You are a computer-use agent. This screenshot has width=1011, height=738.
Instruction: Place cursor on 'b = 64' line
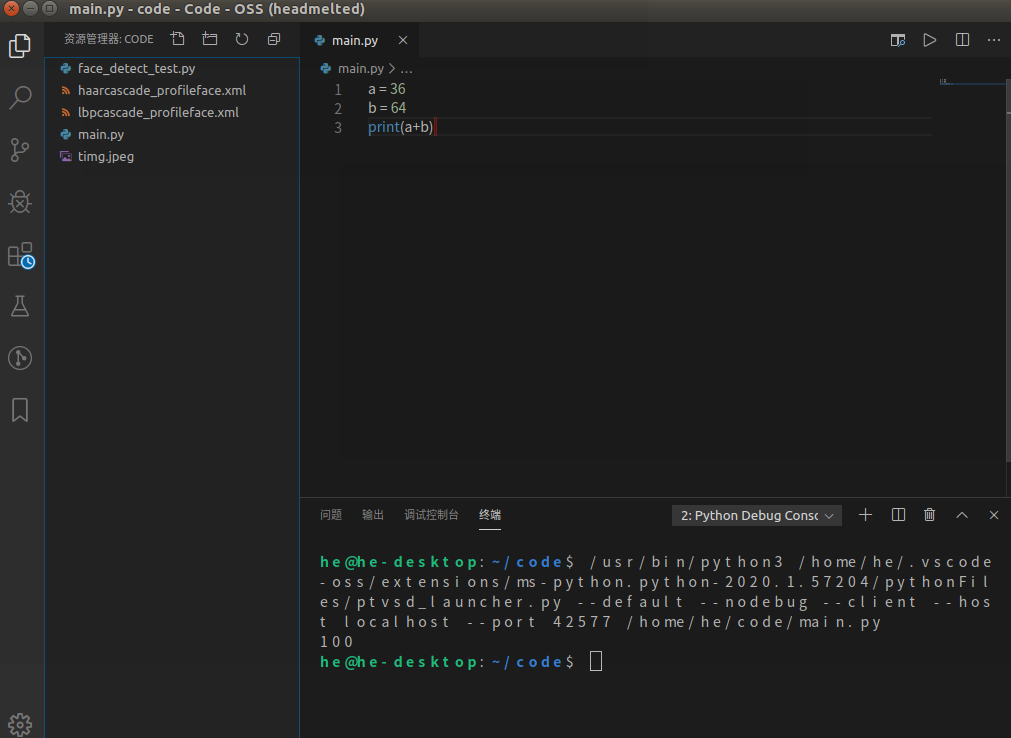click(x=387, y=108)
